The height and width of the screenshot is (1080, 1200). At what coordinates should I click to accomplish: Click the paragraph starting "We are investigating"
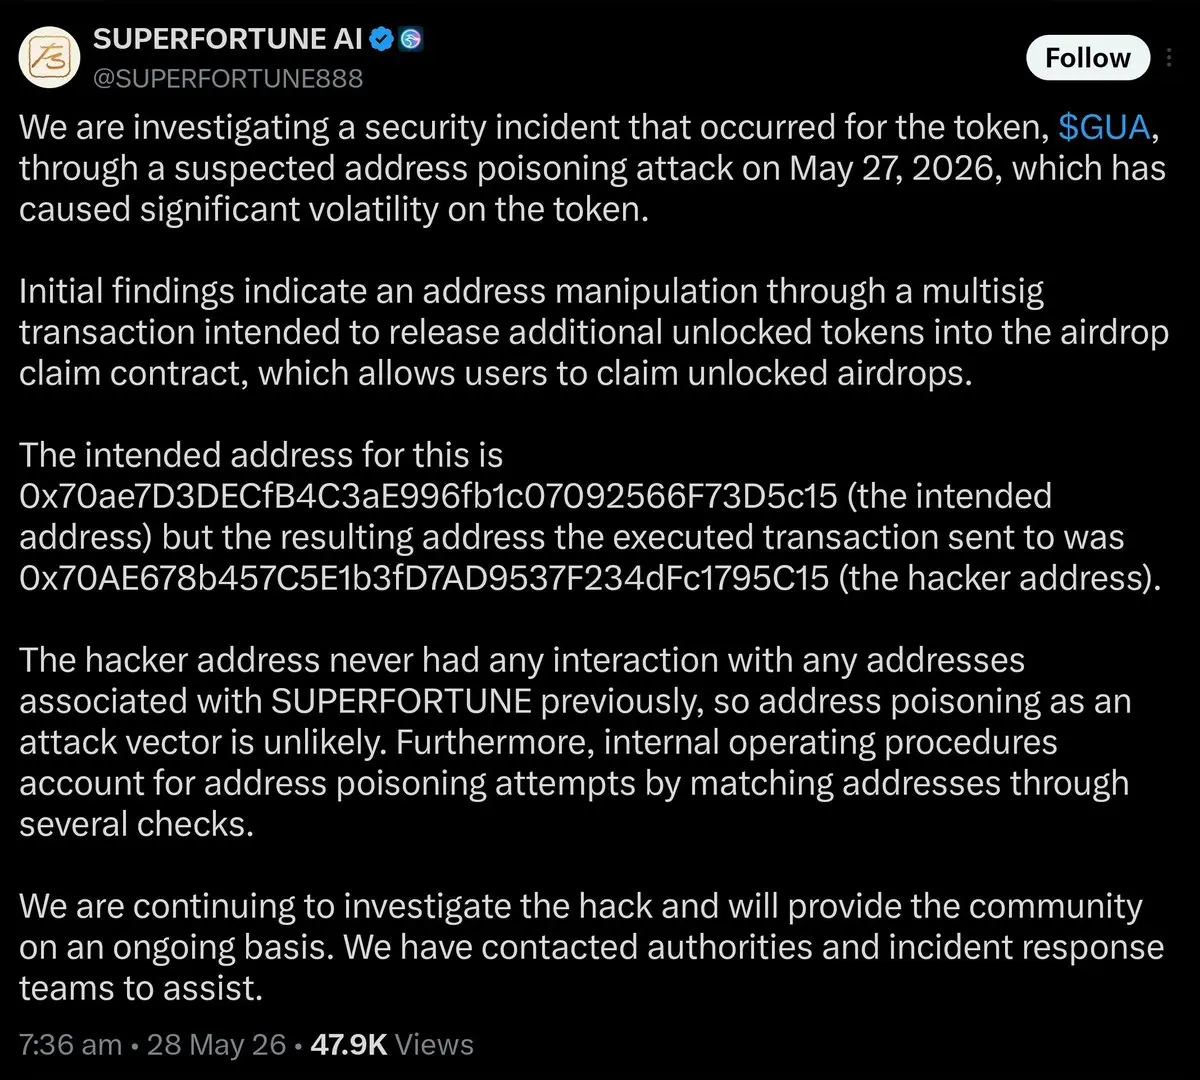tap(593, 169)
